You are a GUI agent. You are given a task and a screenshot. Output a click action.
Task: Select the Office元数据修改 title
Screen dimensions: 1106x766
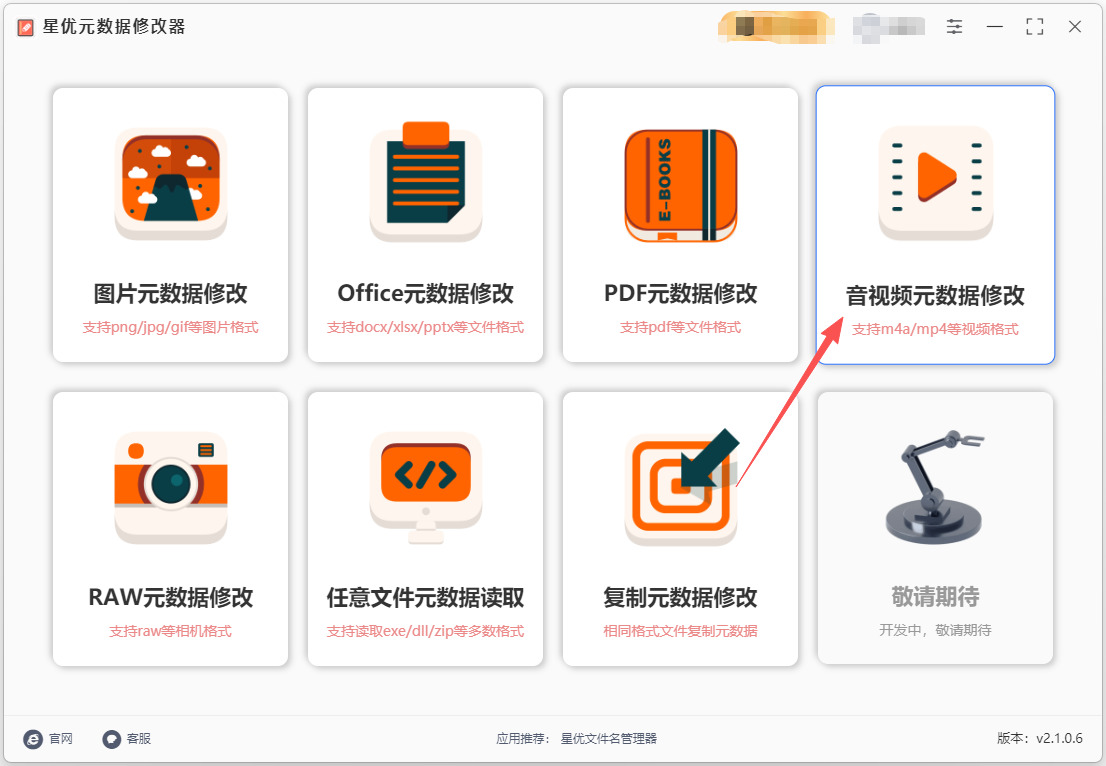[x=425, y=293]
